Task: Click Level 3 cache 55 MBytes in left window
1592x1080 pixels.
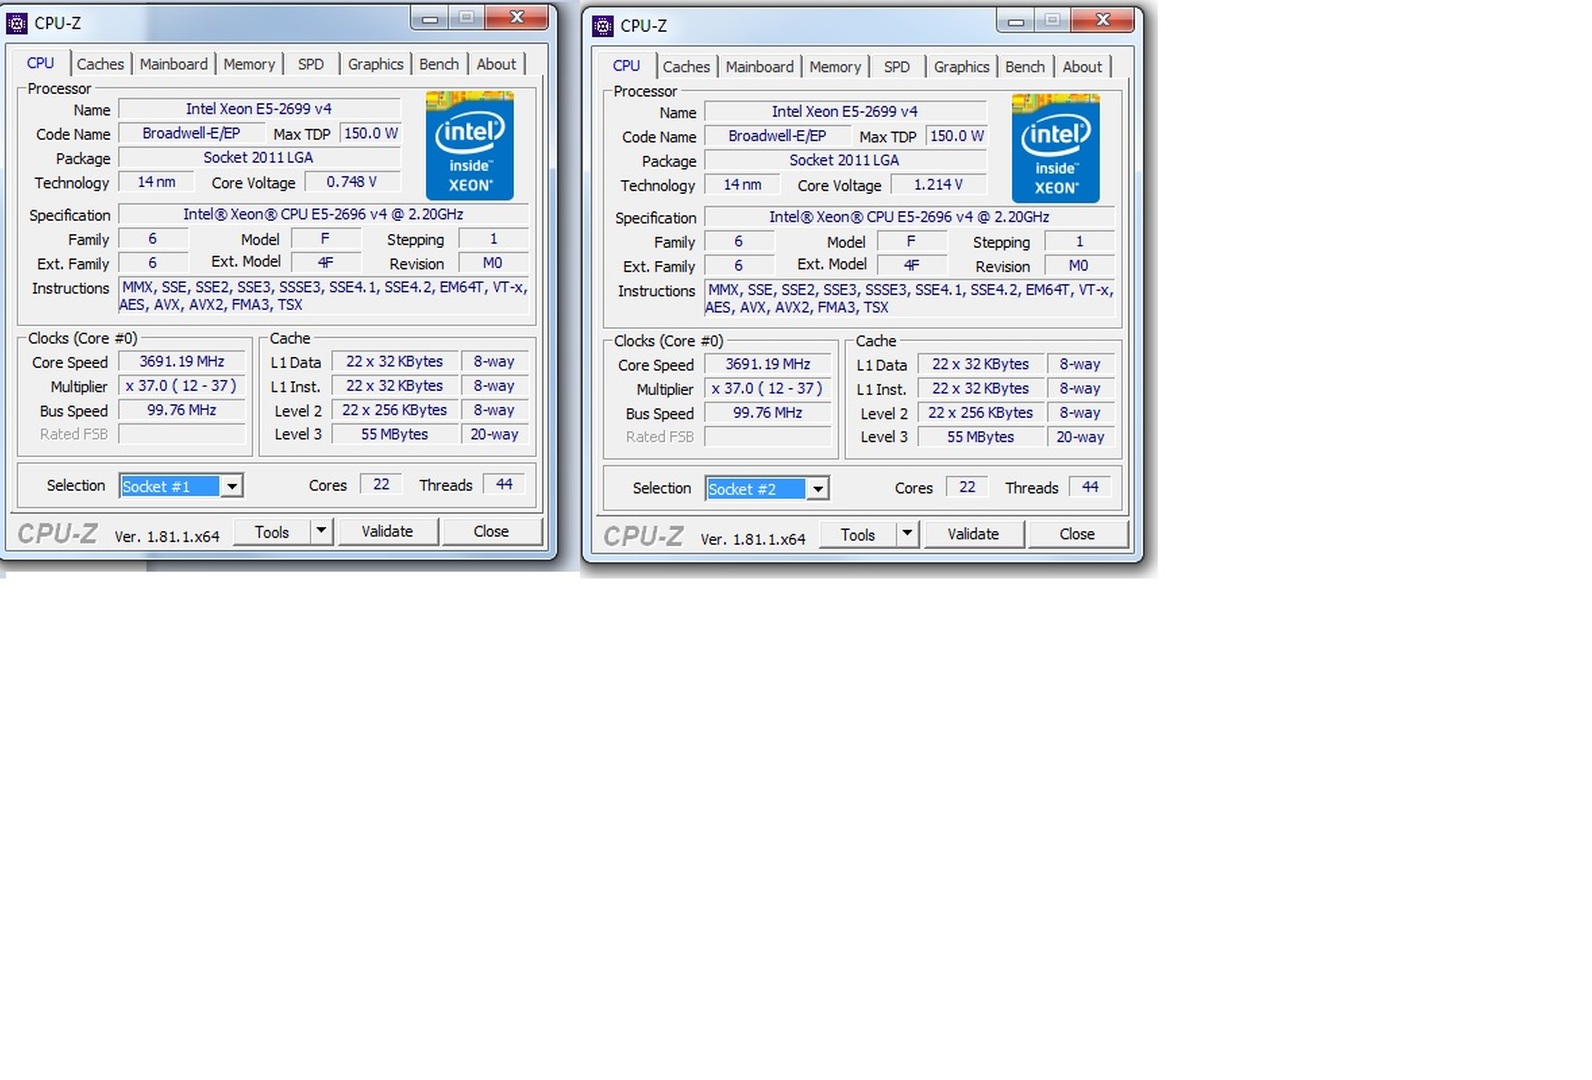Action: pos(395,435)
